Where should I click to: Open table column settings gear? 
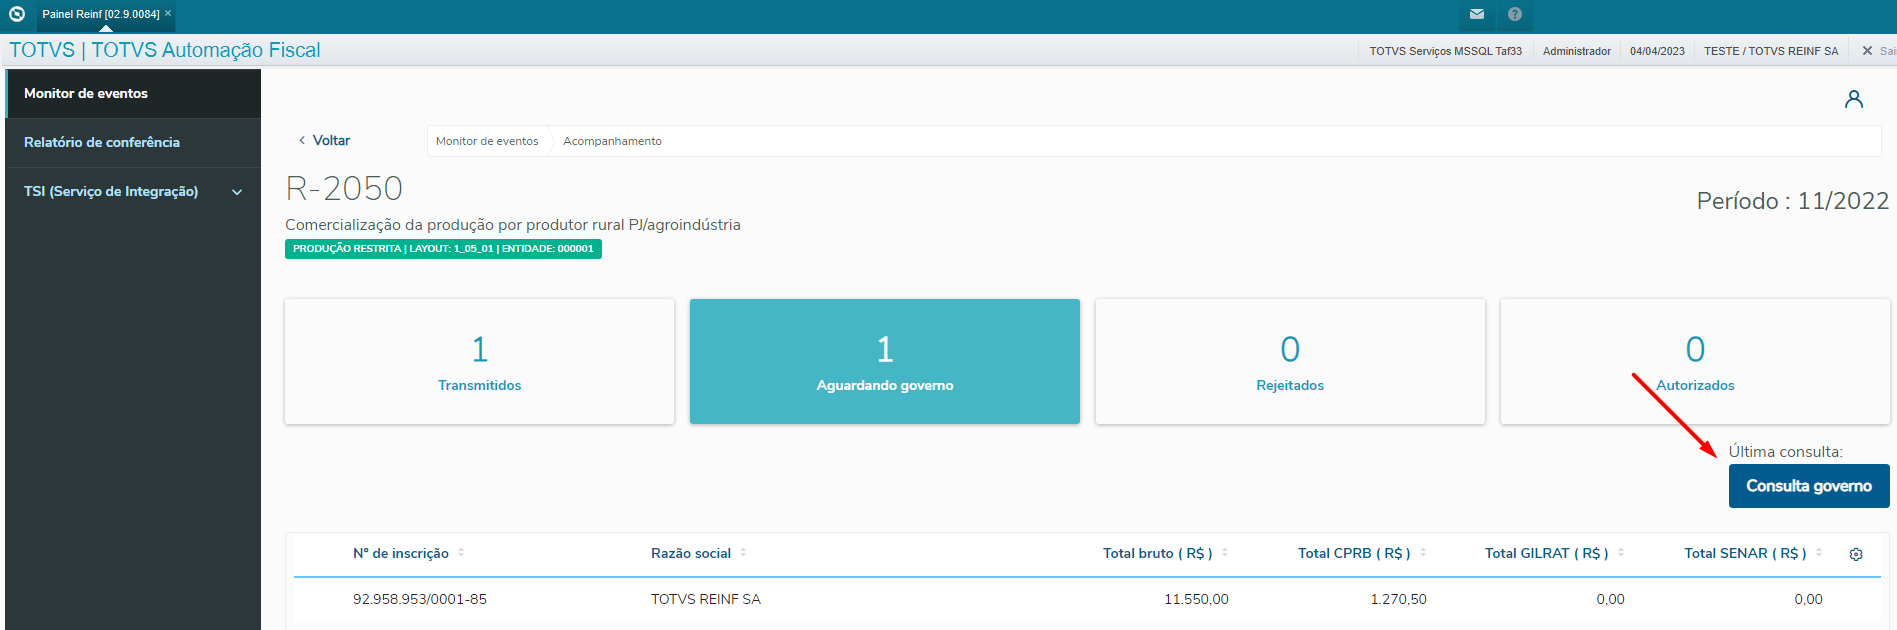[x=1856, y=554]
